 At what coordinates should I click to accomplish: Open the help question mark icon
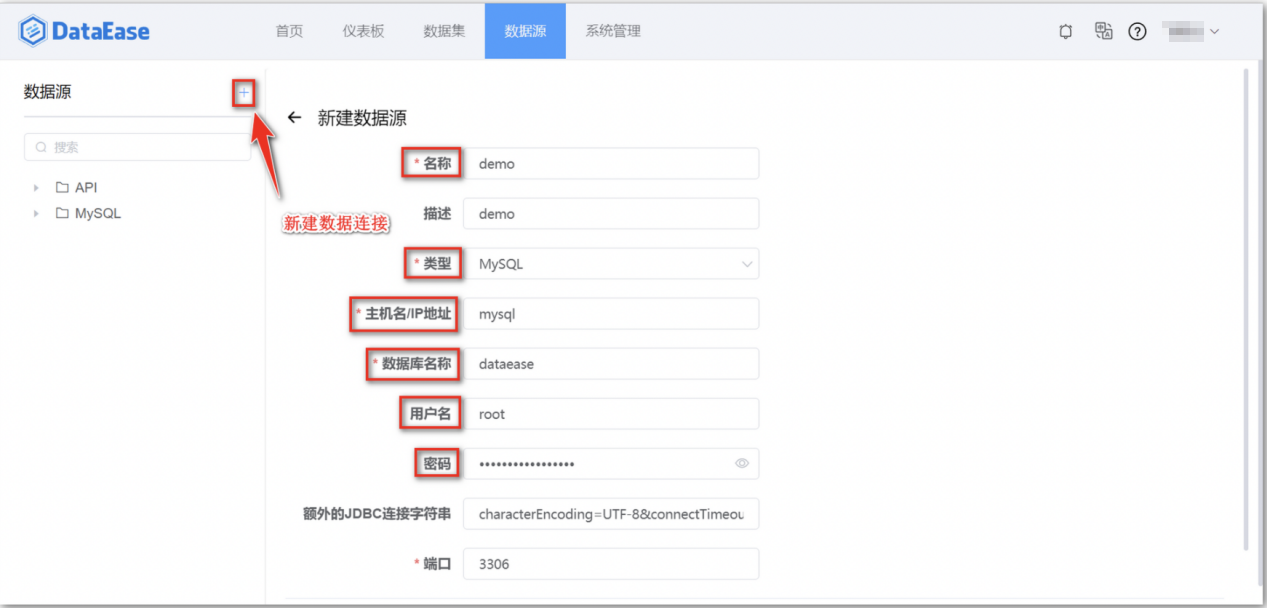pyautogui.click(x=1137, y=31)
